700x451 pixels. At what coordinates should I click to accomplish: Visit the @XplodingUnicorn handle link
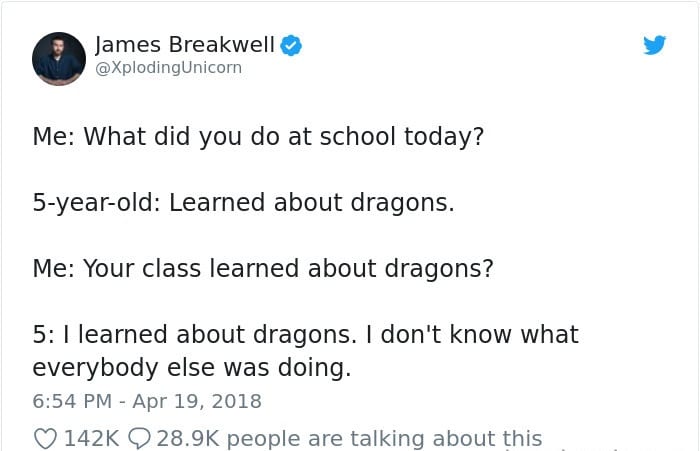tap(169, 68)
